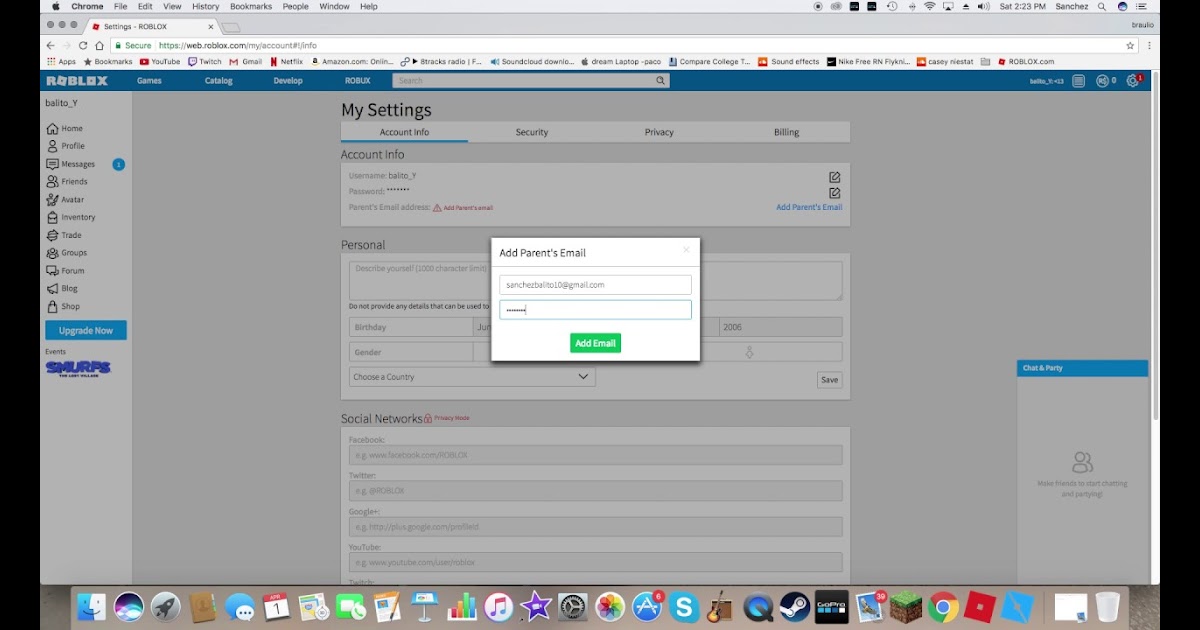1200x630 pixels.
Task: Open Develop in Roblox navigation
Action: coord(287,81)
